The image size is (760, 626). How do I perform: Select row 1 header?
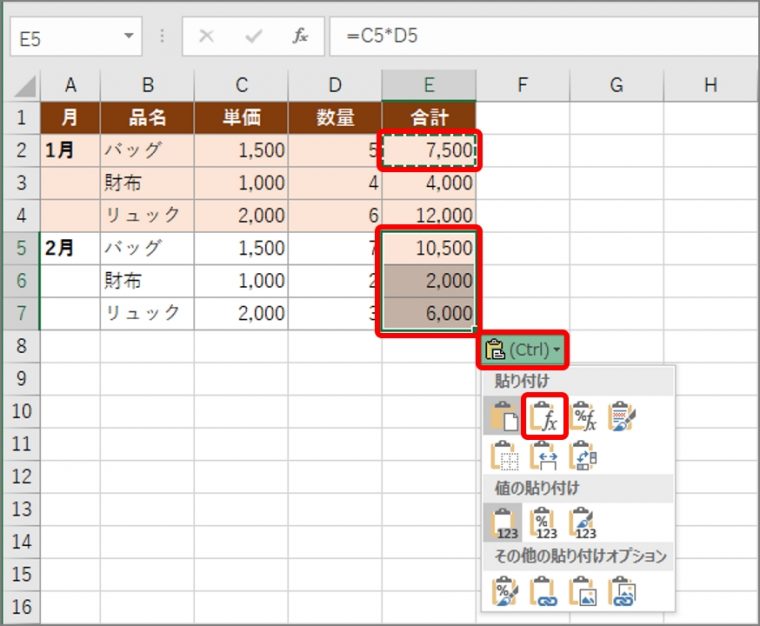(x=22, y=118)
